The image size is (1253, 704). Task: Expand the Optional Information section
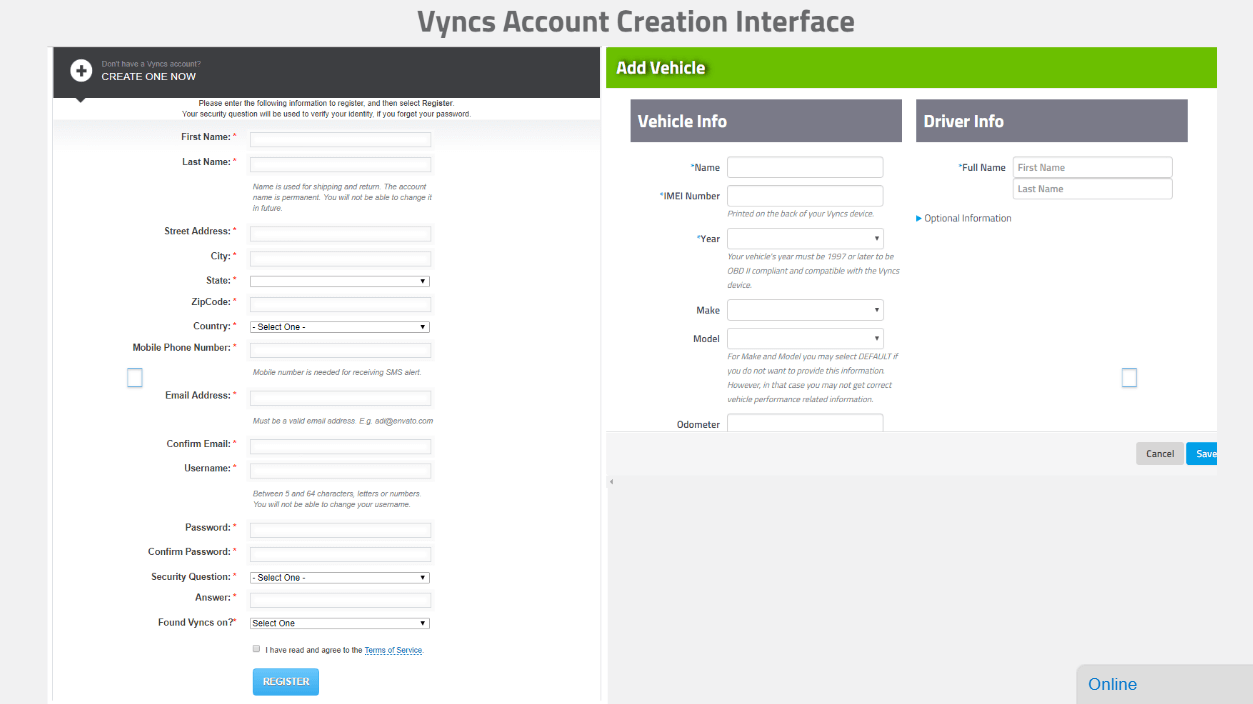pyautogui.click(x=964, y=218)
